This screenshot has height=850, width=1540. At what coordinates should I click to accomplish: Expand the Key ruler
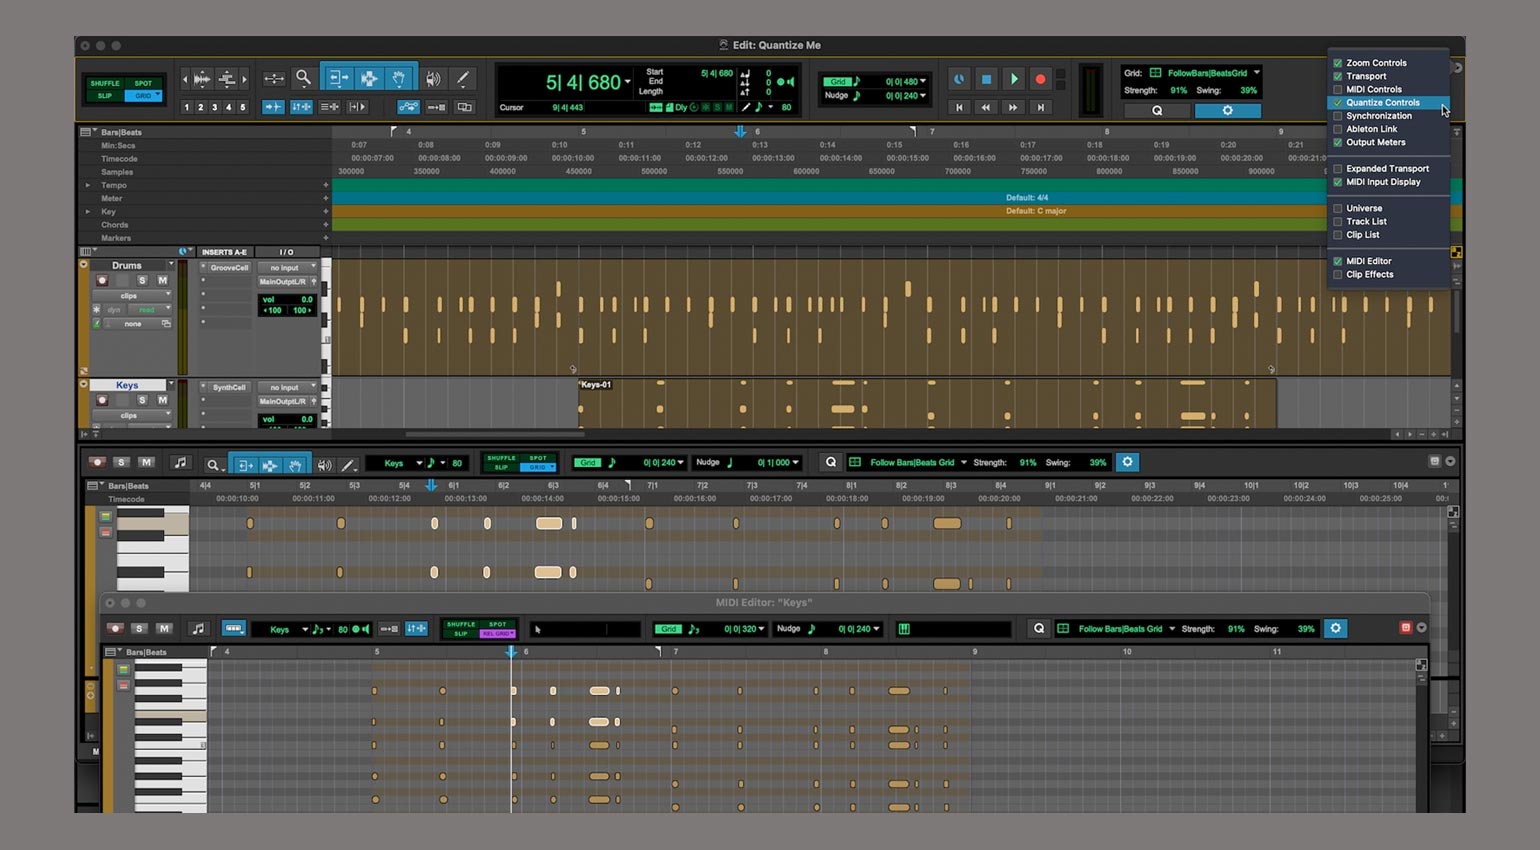88,211
